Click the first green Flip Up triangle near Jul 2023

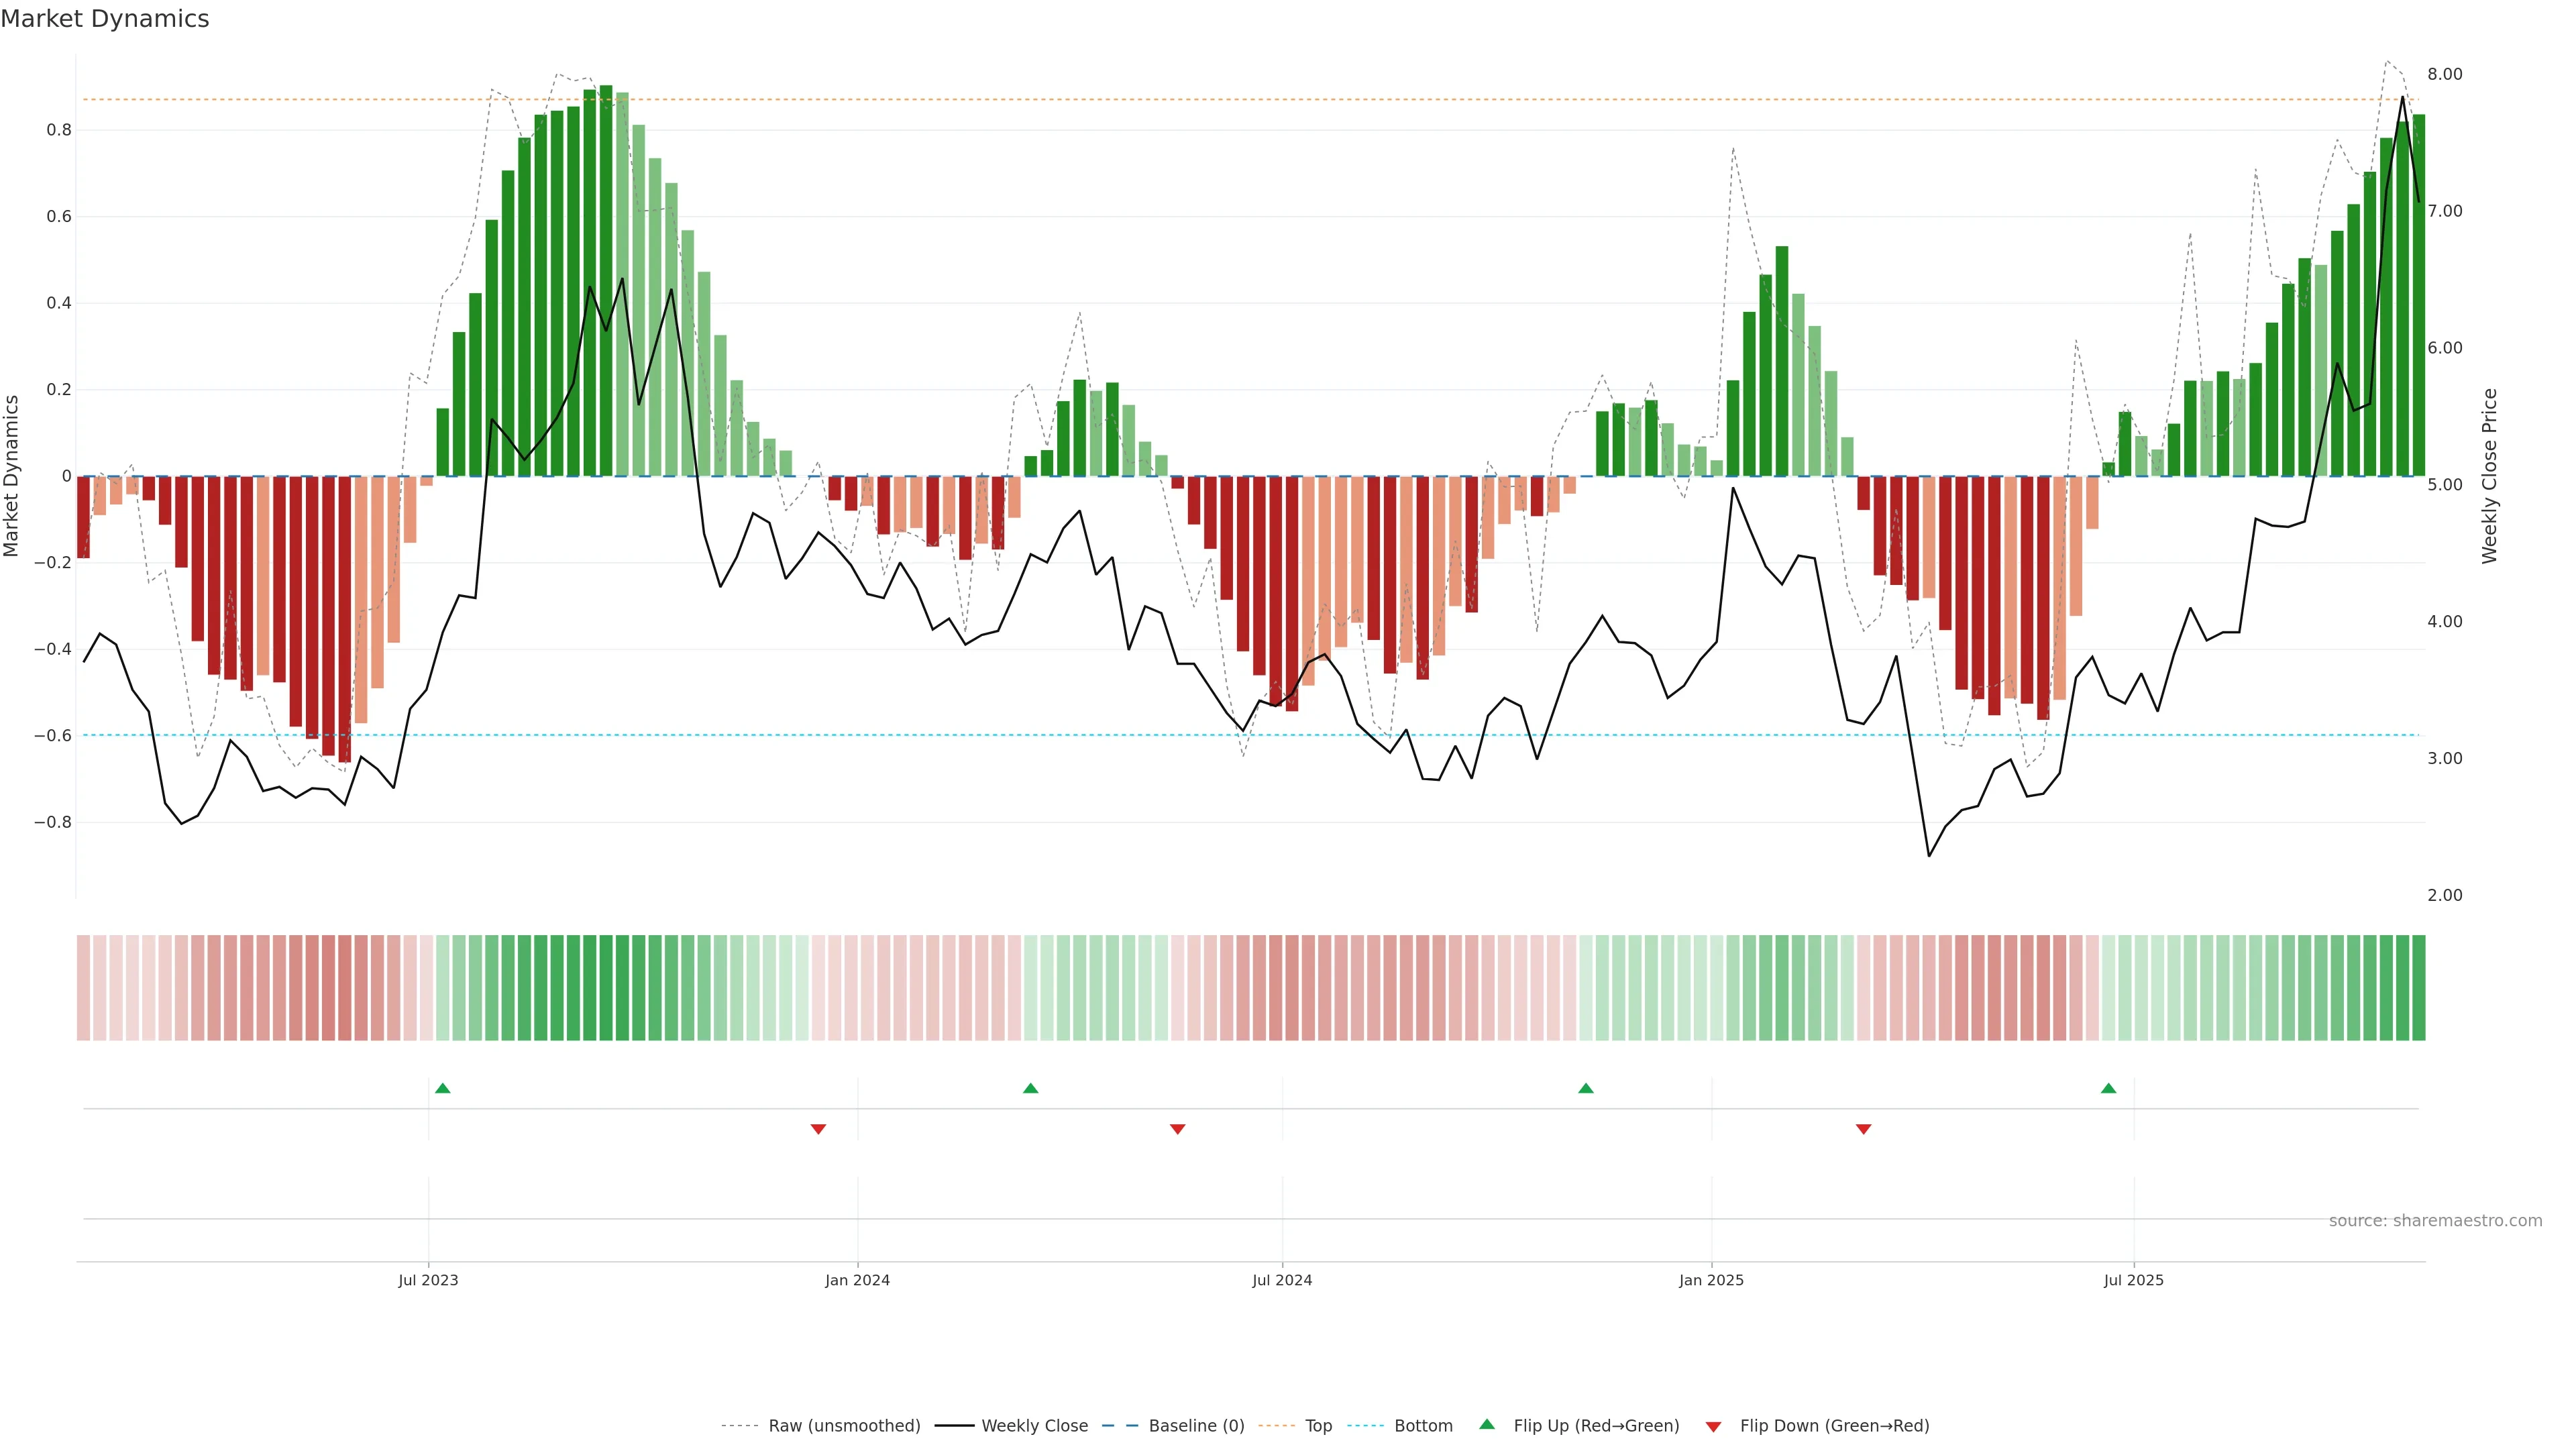[x=443, y=1088]
